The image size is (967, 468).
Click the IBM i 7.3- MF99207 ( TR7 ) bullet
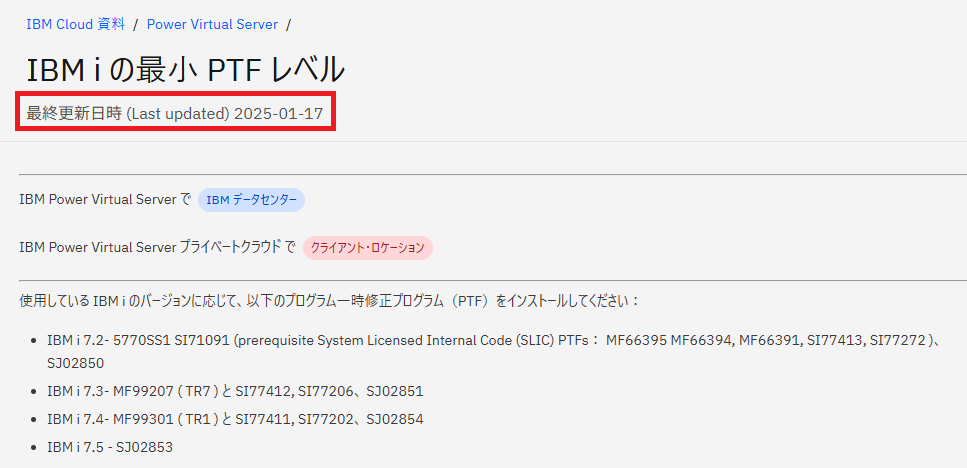pyautogui.click(x=235, y=392)
